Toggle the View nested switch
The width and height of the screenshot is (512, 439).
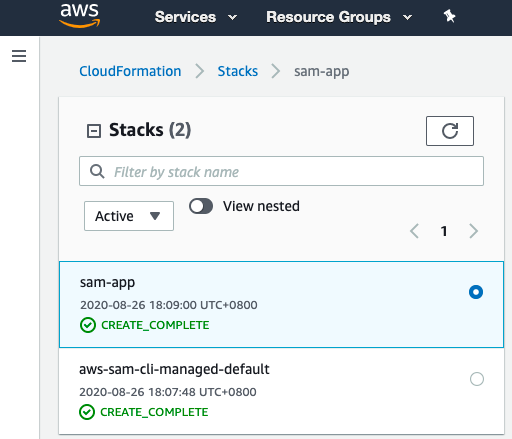pyautogui.click(x=201, y=206)
